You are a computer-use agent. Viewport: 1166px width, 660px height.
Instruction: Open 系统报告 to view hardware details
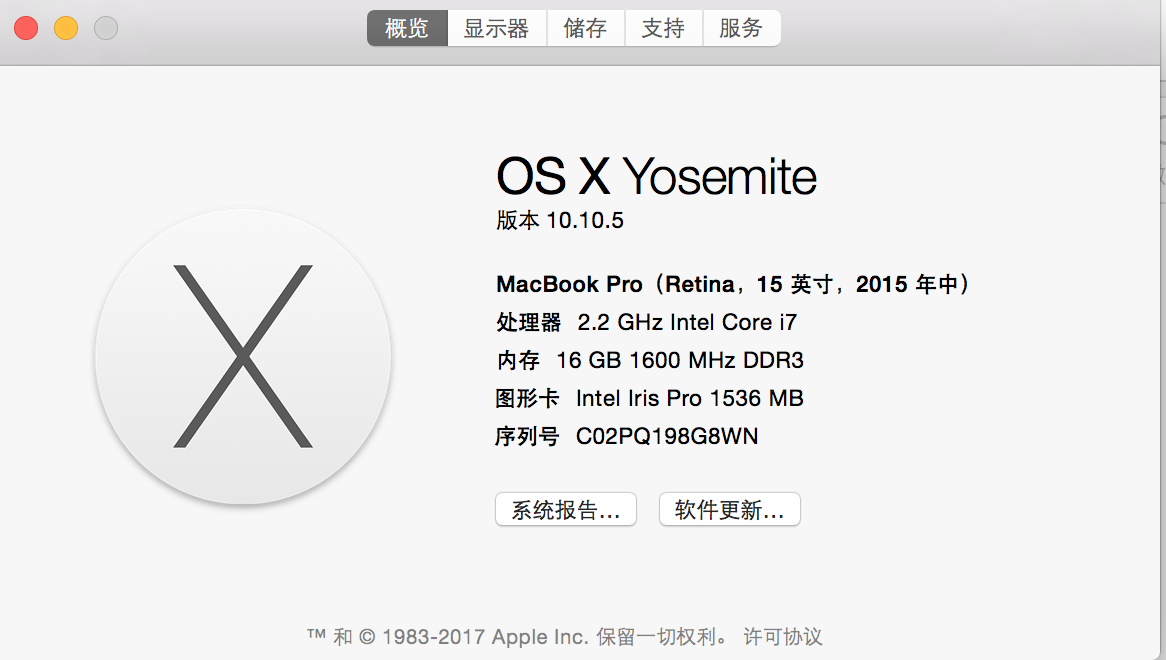565,509
